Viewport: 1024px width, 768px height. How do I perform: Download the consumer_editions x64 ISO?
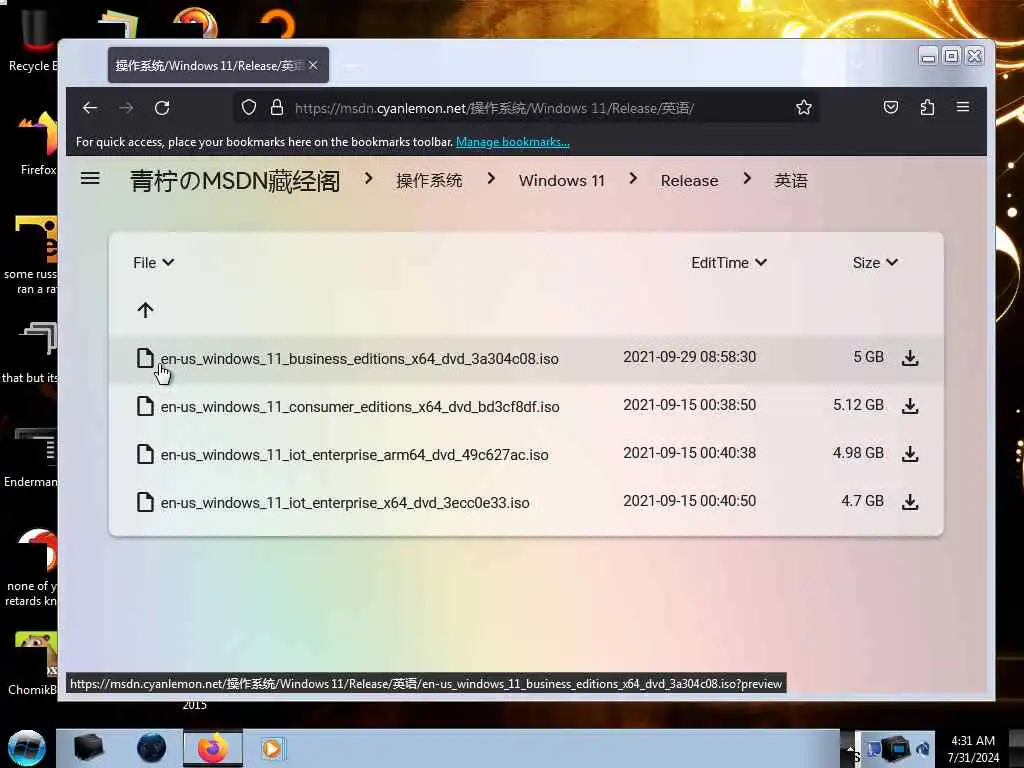point(910,406)
